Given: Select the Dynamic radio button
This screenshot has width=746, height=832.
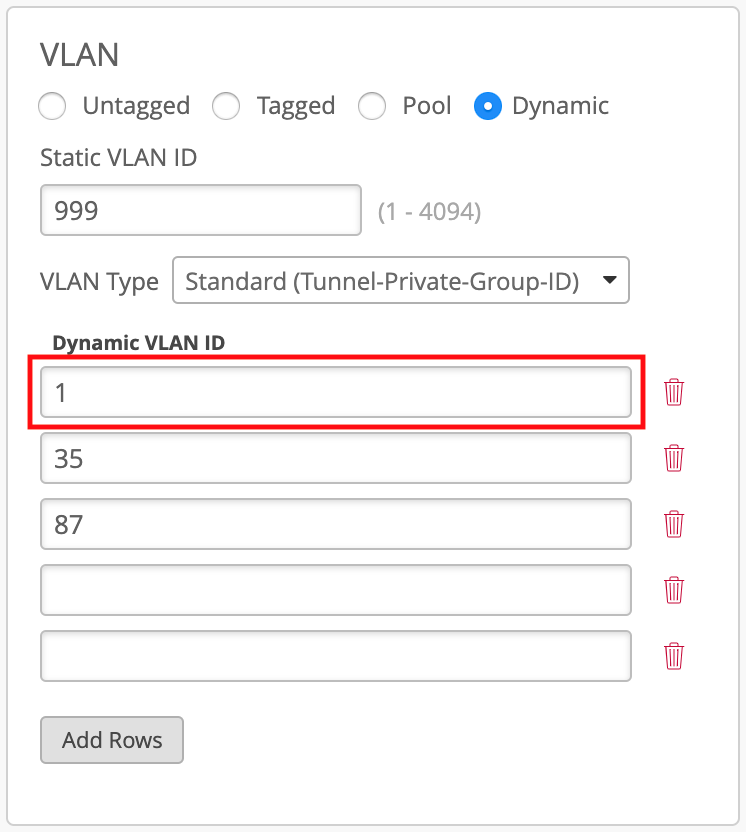Looking at the screenshot, I should click(x=487, y=106).
